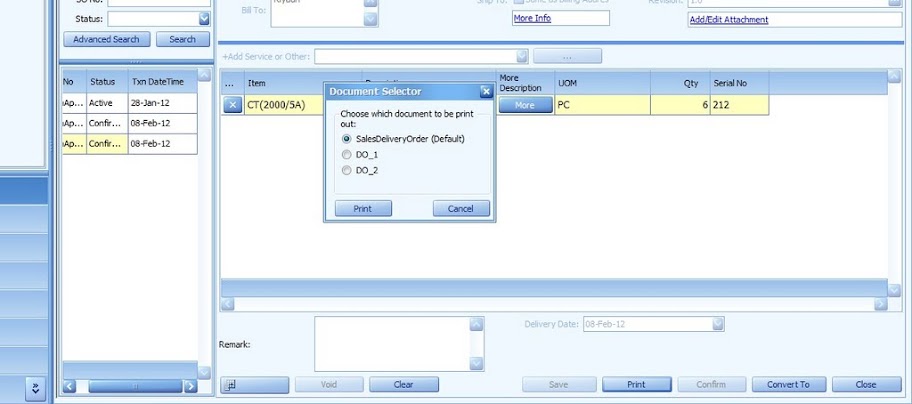Click the bottom Close button
Viewport: 912px width, 404px height.
(867, 384)
